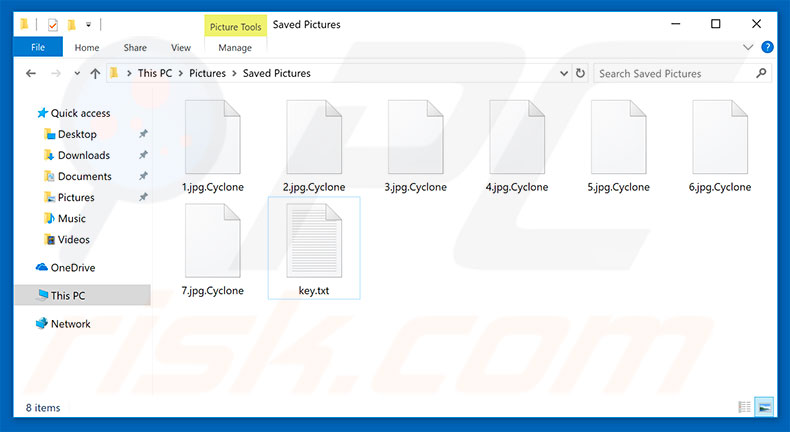The height and width of the screenshot is (432, 790).
Task: Open the Customize Quick Access Toolbar dropdown
Action: tap(88, 24)
